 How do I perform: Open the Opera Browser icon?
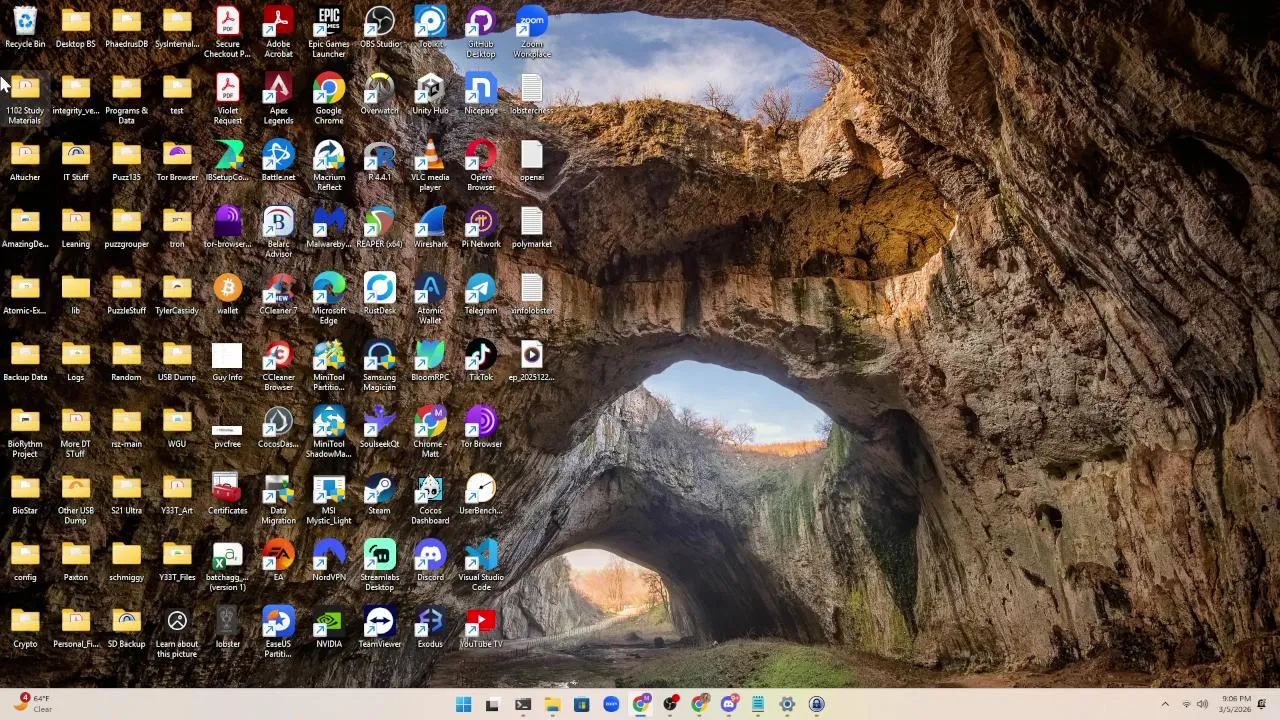481,166
